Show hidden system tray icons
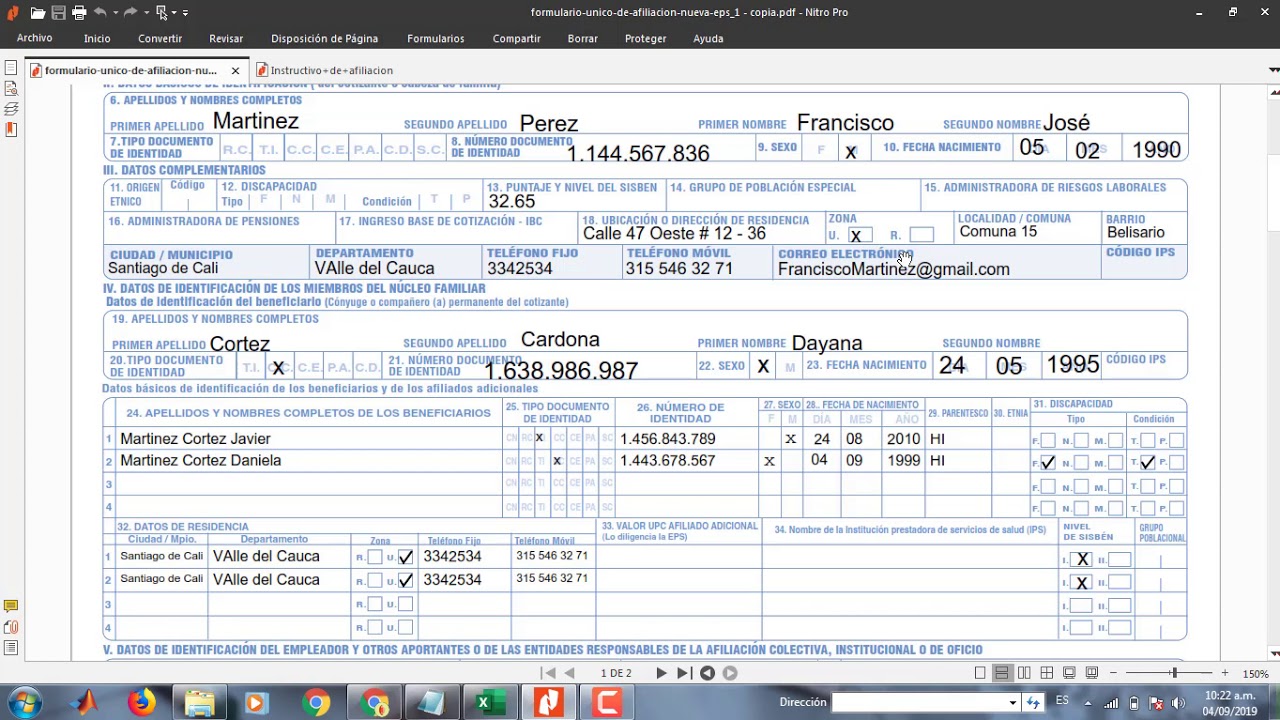 tap(1090, 702)
